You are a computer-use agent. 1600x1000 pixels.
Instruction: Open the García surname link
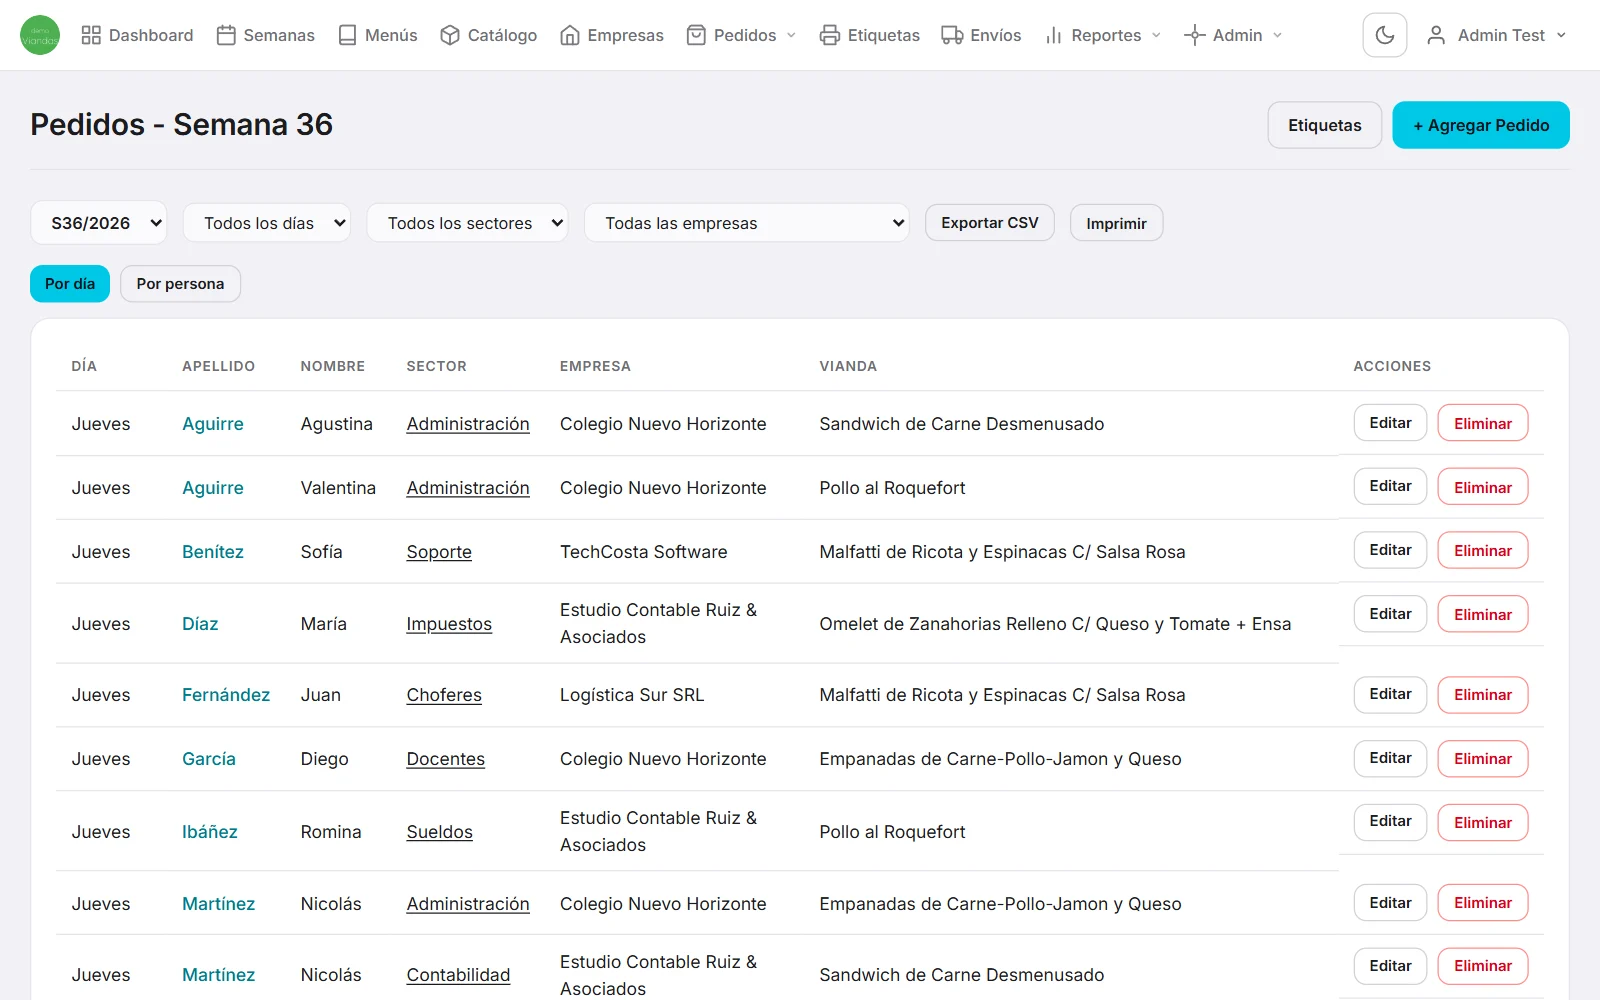click(x=209, y=759)
